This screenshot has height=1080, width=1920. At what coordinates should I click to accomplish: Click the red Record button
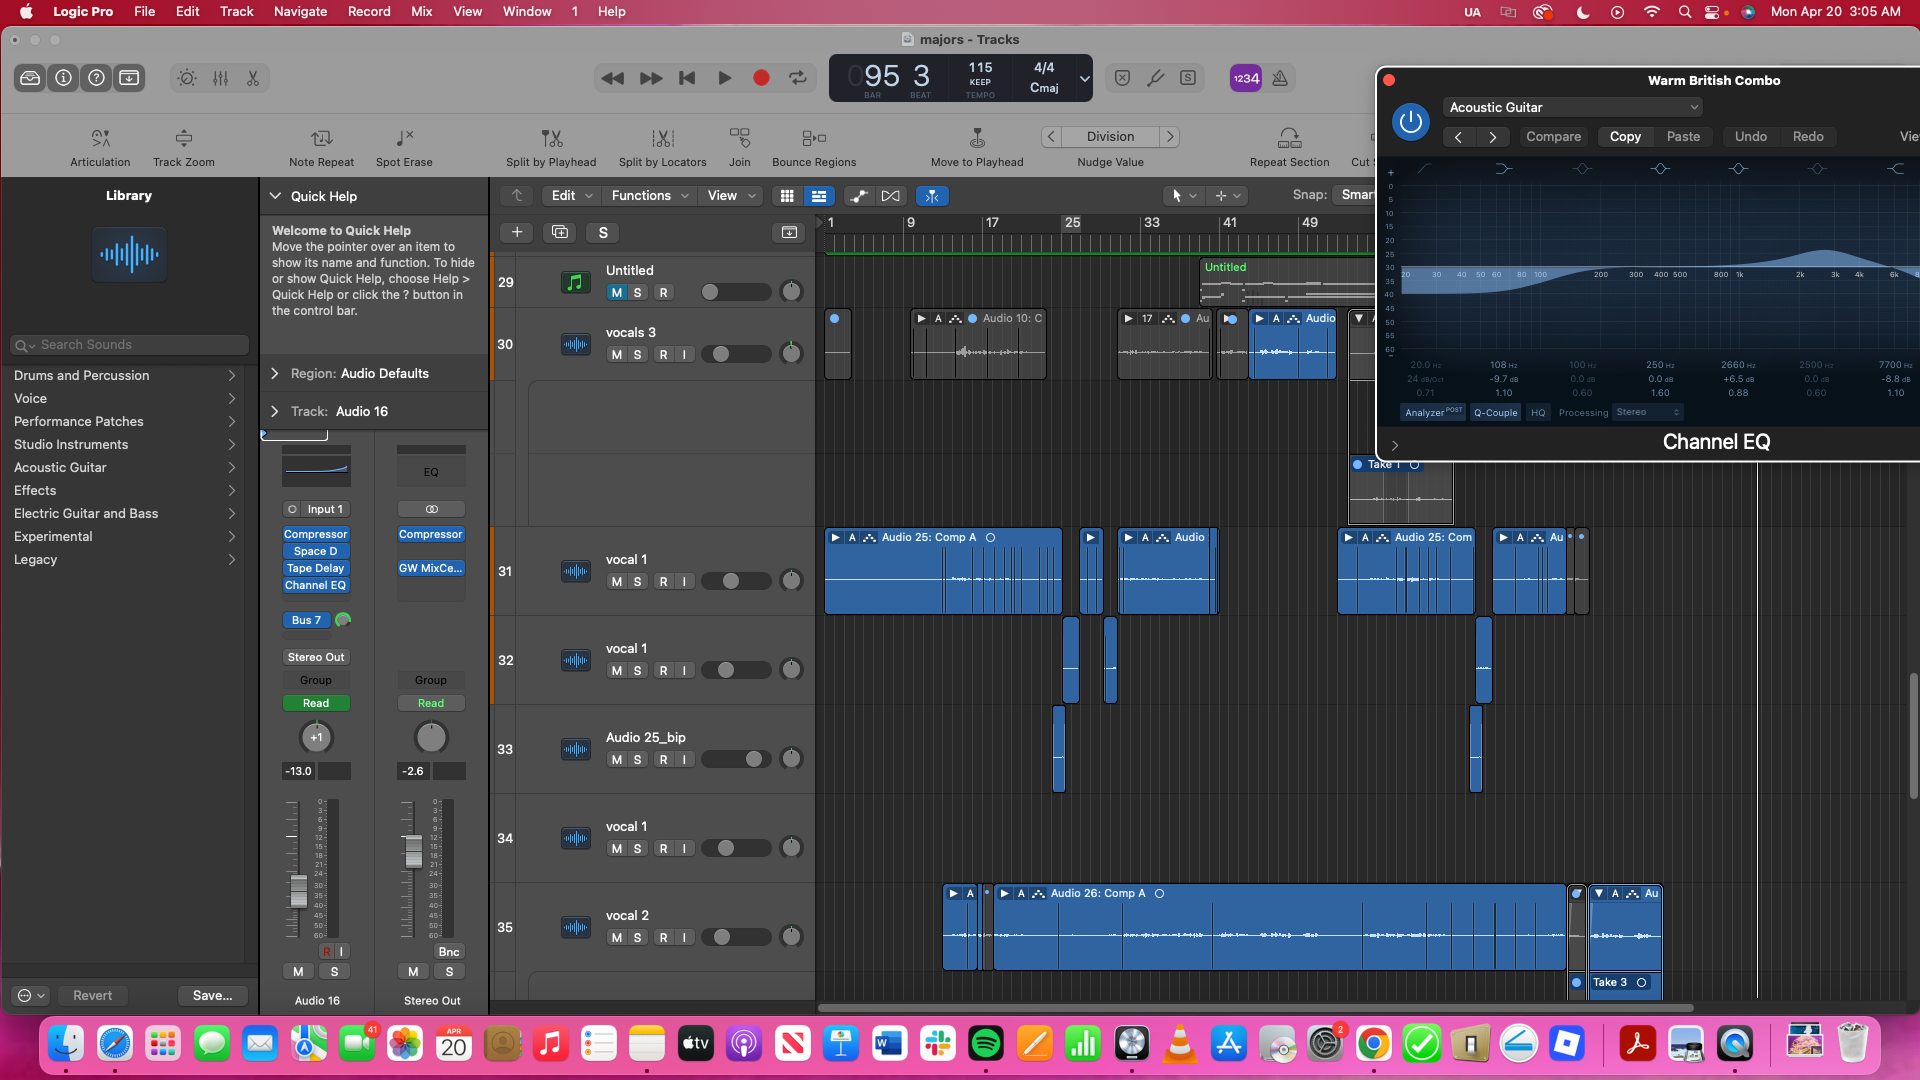tap(761, 78)
